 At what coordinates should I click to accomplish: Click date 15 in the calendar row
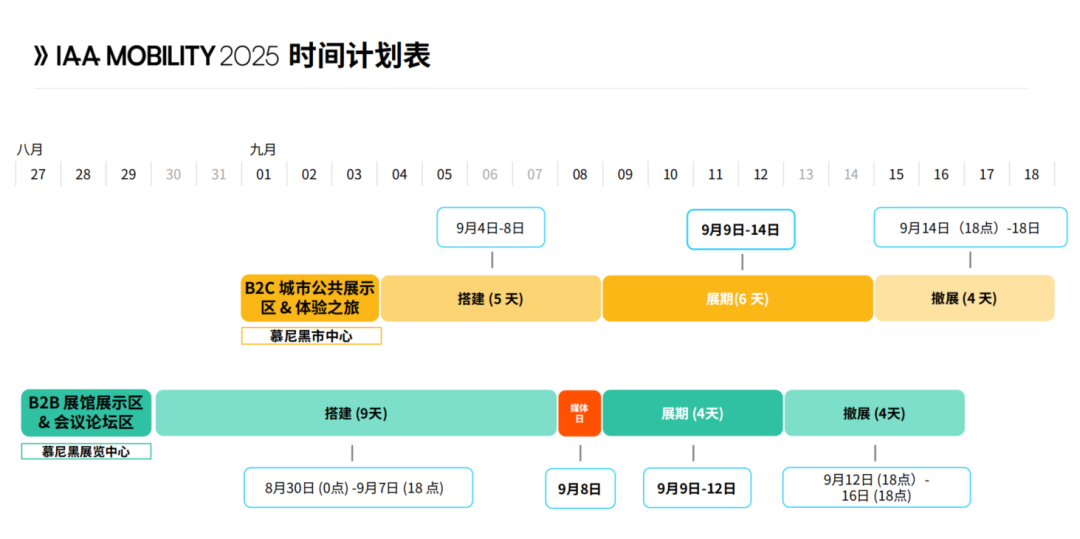tap(897, 175)
